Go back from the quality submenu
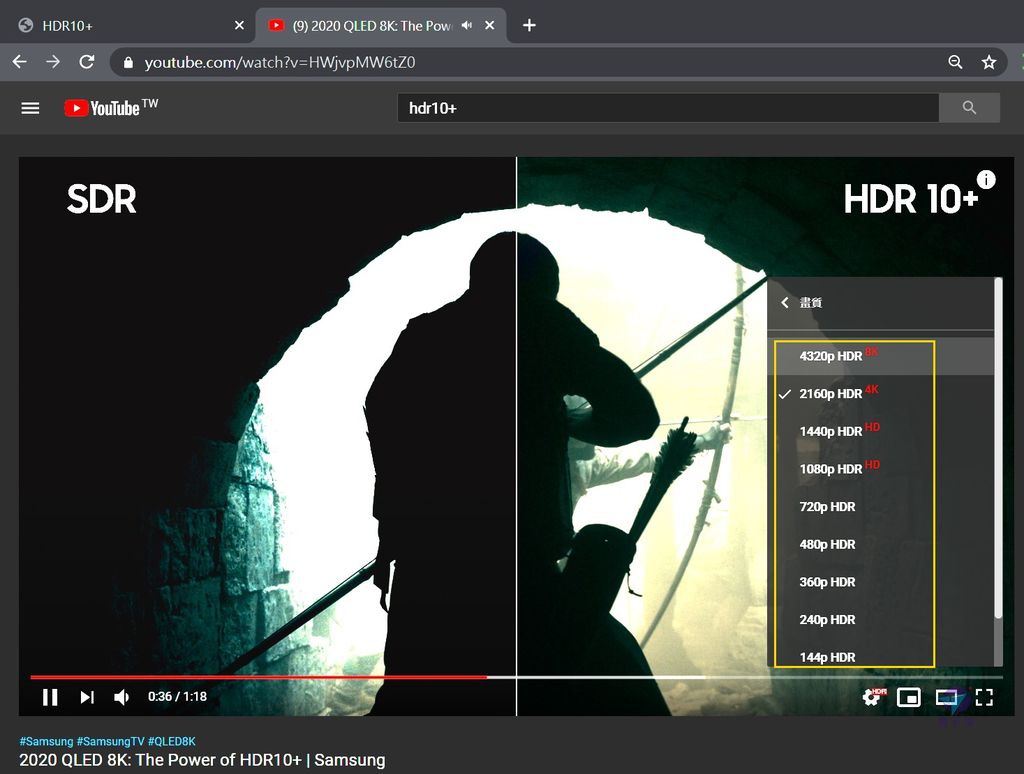1024x774 pixels. point(785,302)
